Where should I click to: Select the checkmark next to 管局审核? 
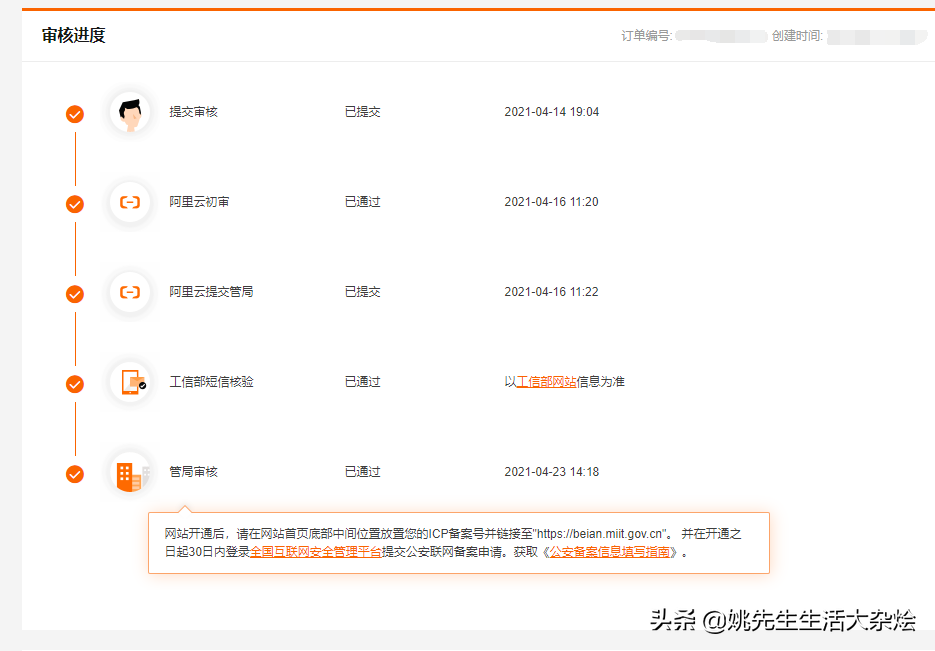[75, 474]
